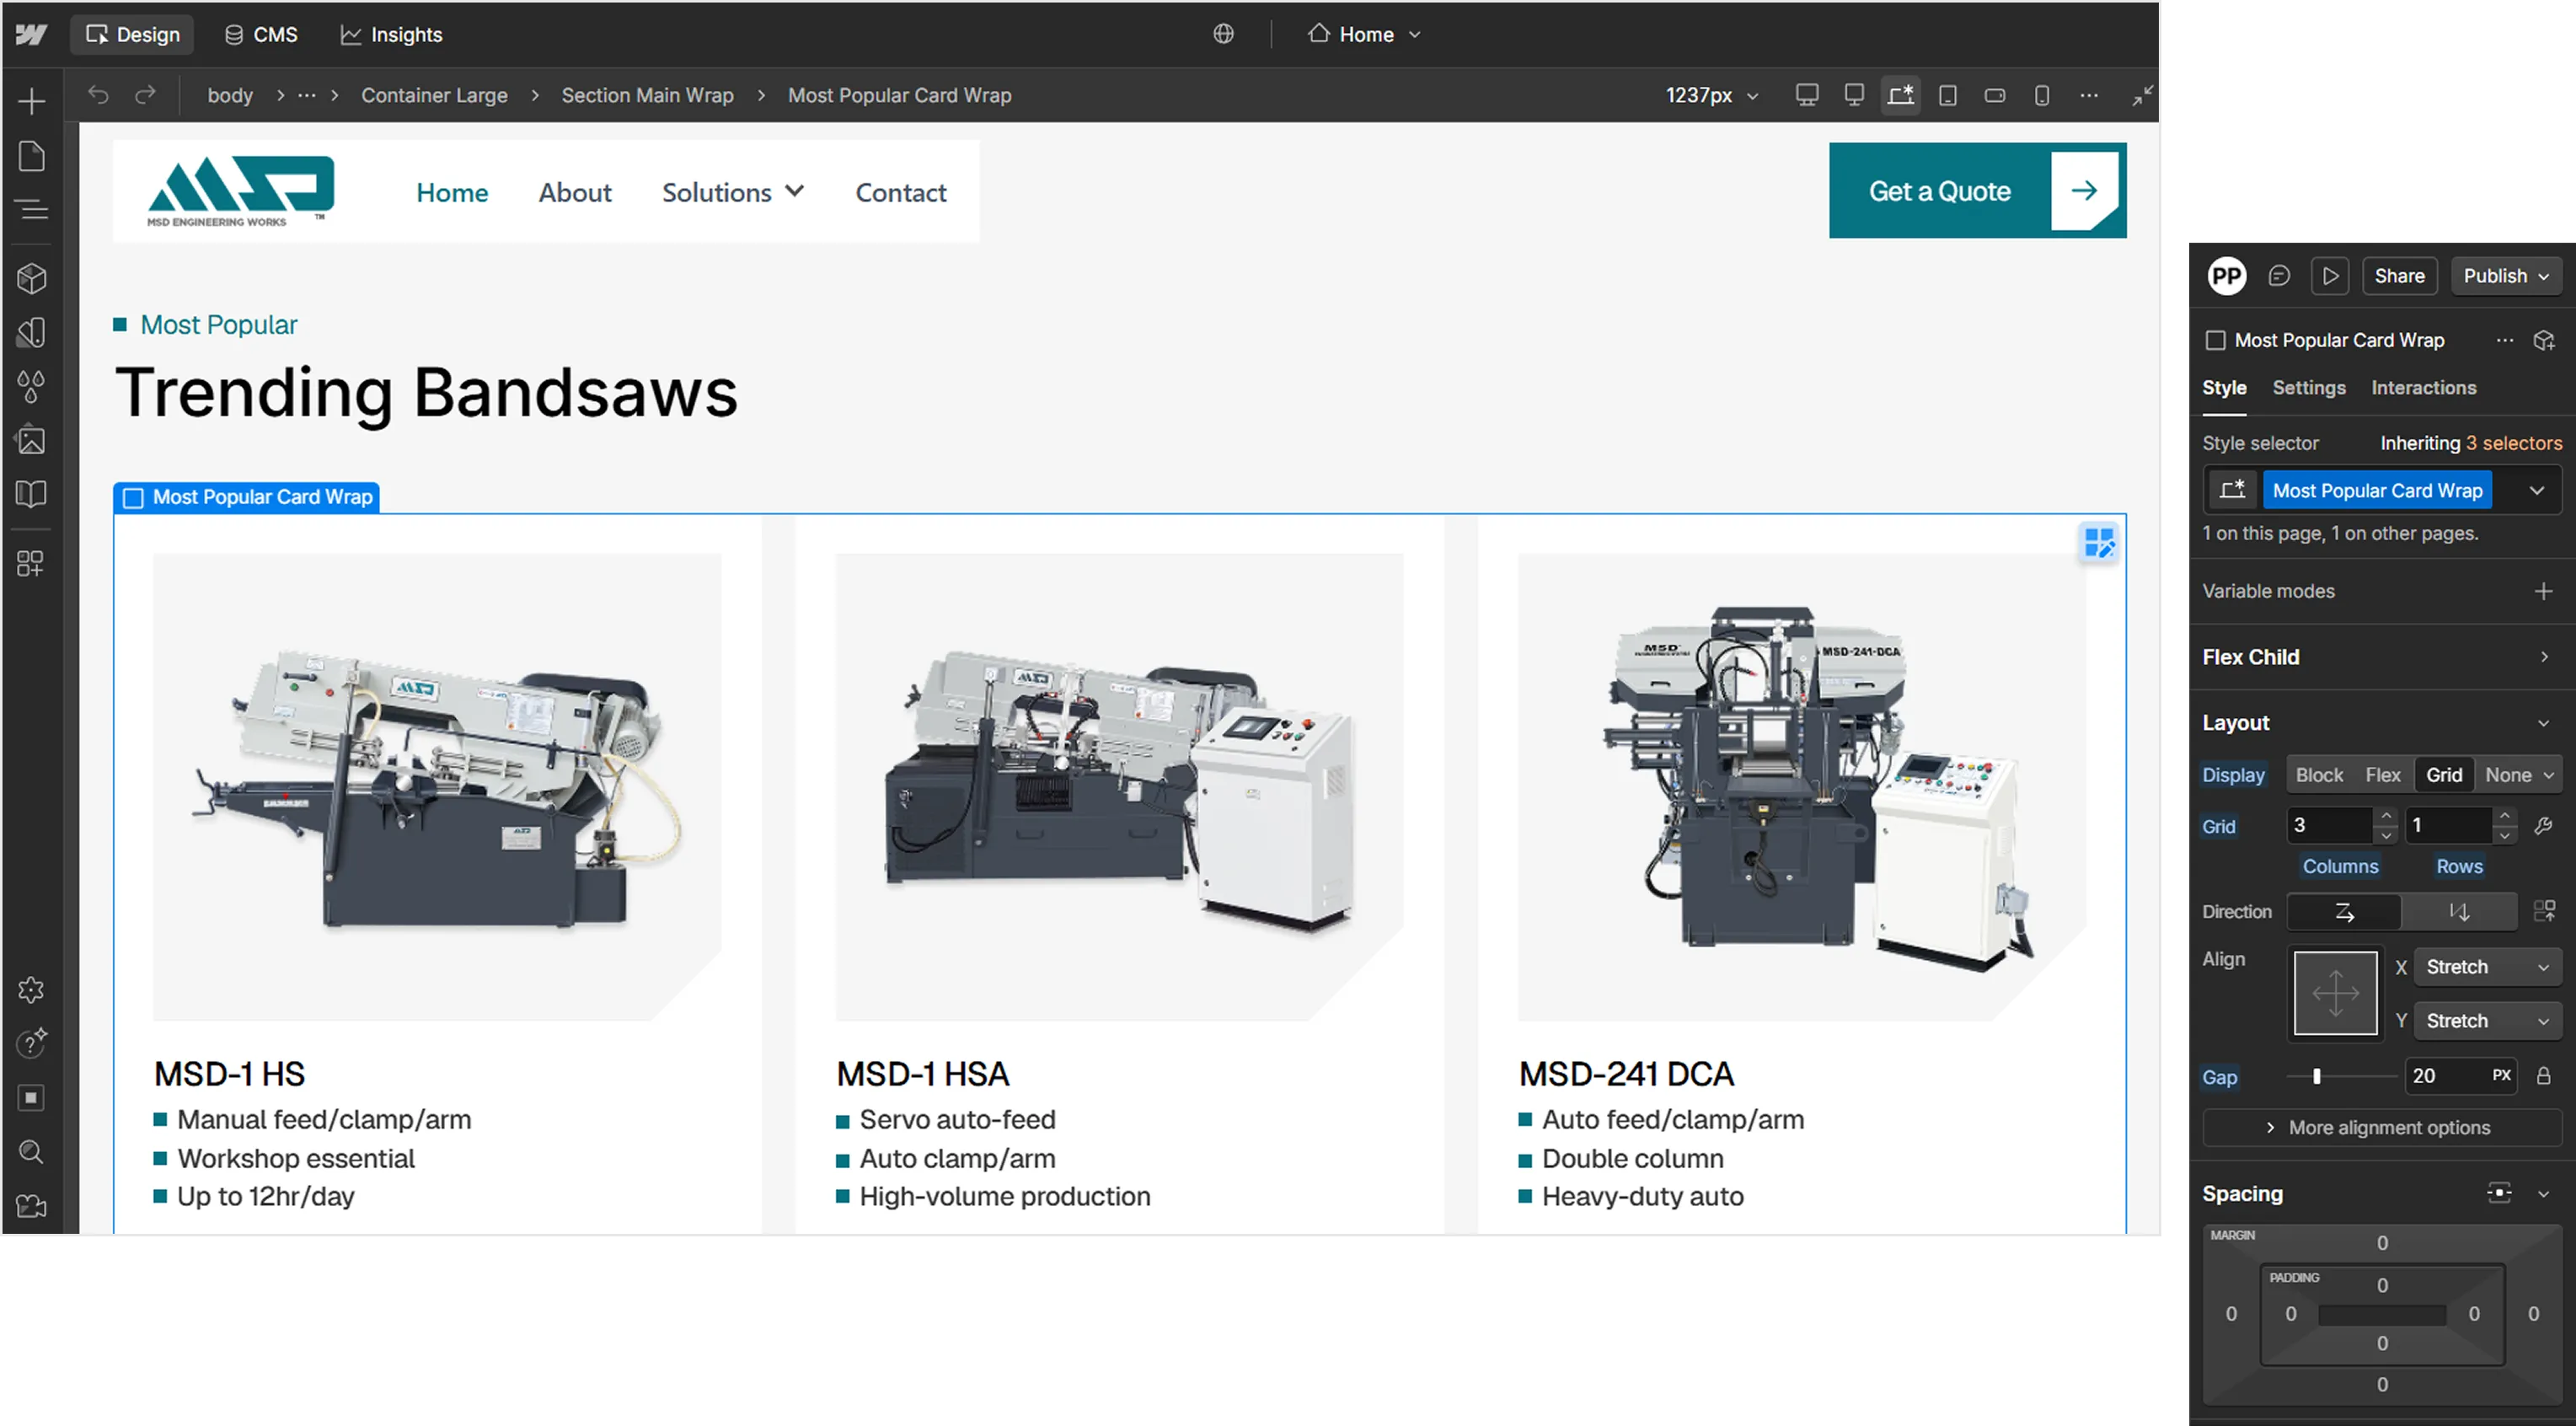Click the preview play button
Image resolution: width=2576 pixels, height=1426 pixels.
tap(2331, 276)
